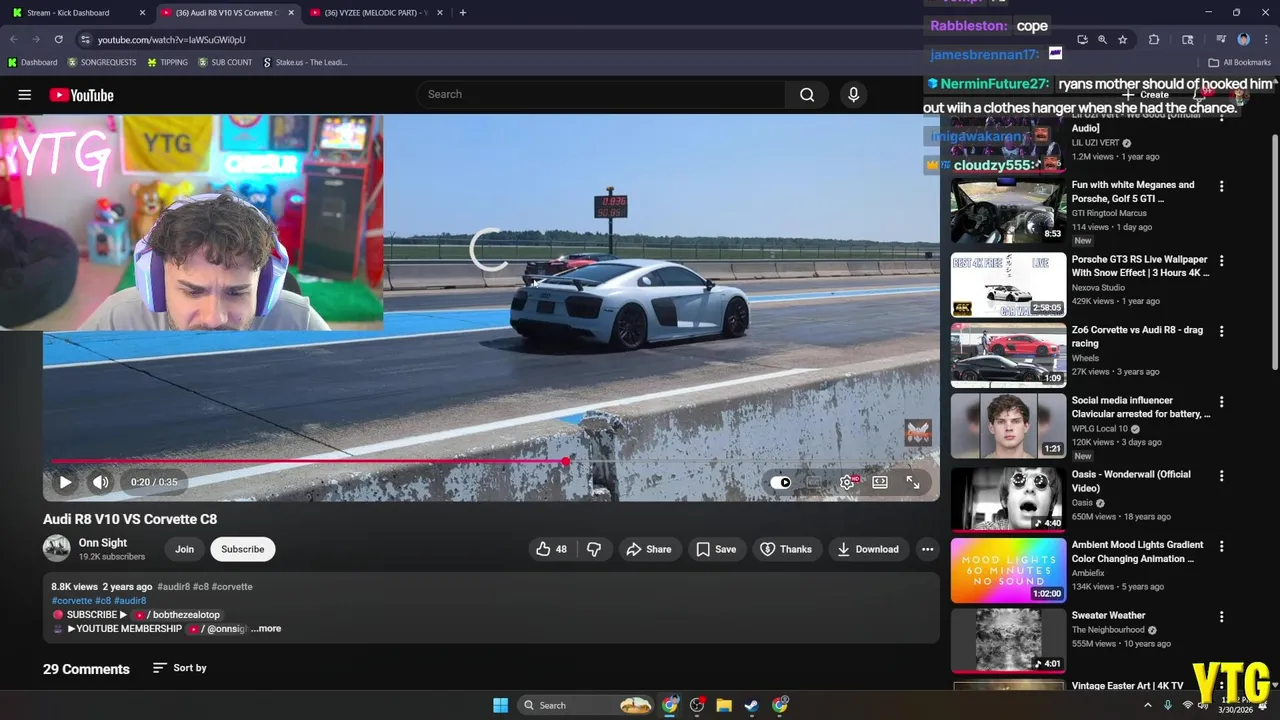Screen dimensions: 1280x720
Task: Open the Sort by comments dropdown
Action: coord(180,668)
